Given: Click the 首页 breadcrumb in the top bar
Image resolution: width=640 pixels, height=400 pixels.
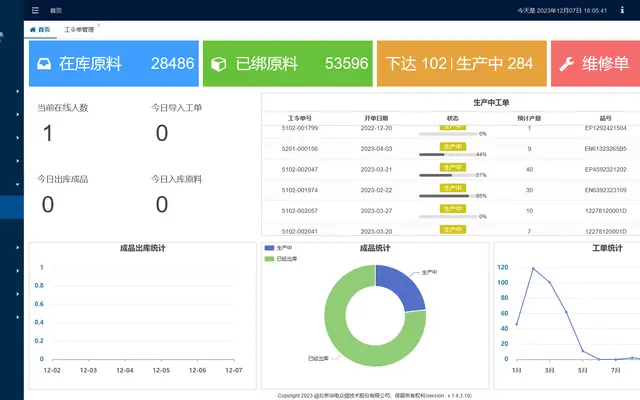Looking at the screenshot, I should click(x=56, y=11).
